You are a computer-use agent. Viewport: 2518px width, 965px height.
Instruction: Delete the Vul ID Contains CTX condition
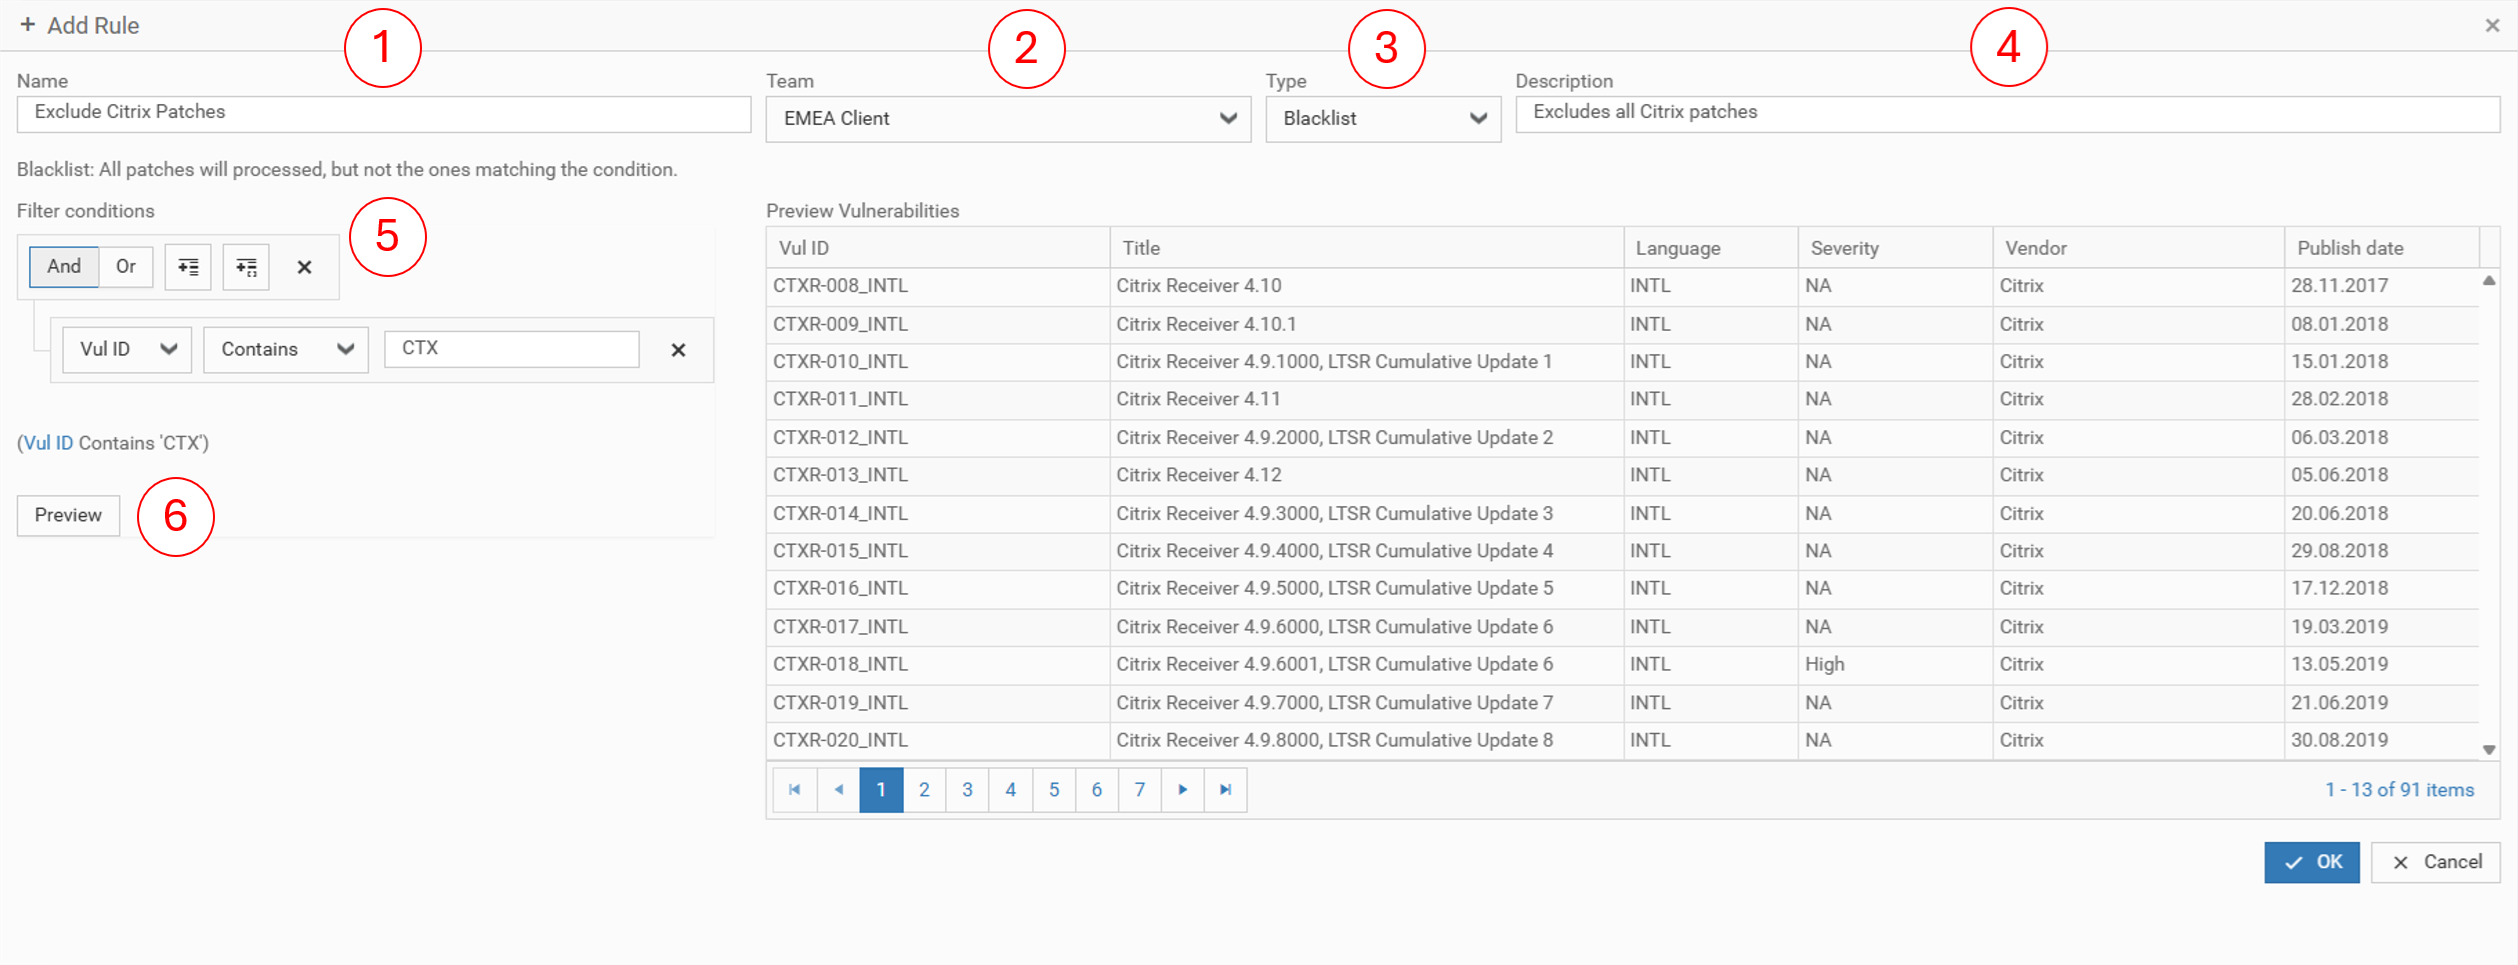(x=678, y=350)
